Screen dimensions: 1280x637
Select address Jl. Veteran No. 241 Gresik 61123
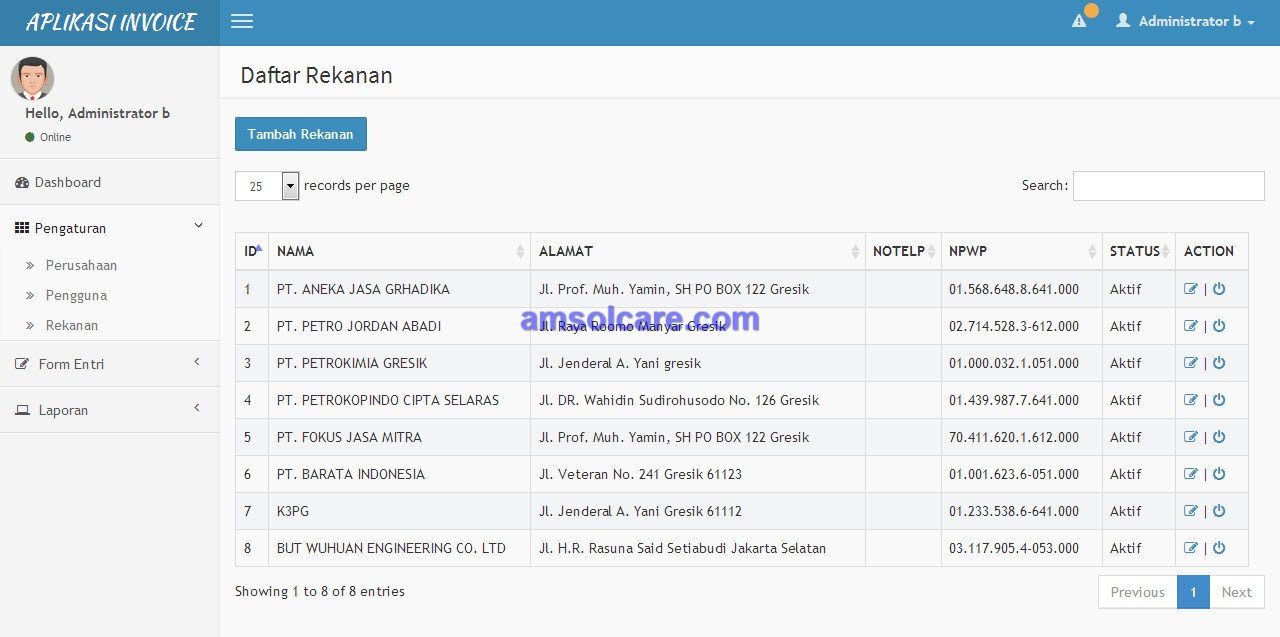(697, 474)
